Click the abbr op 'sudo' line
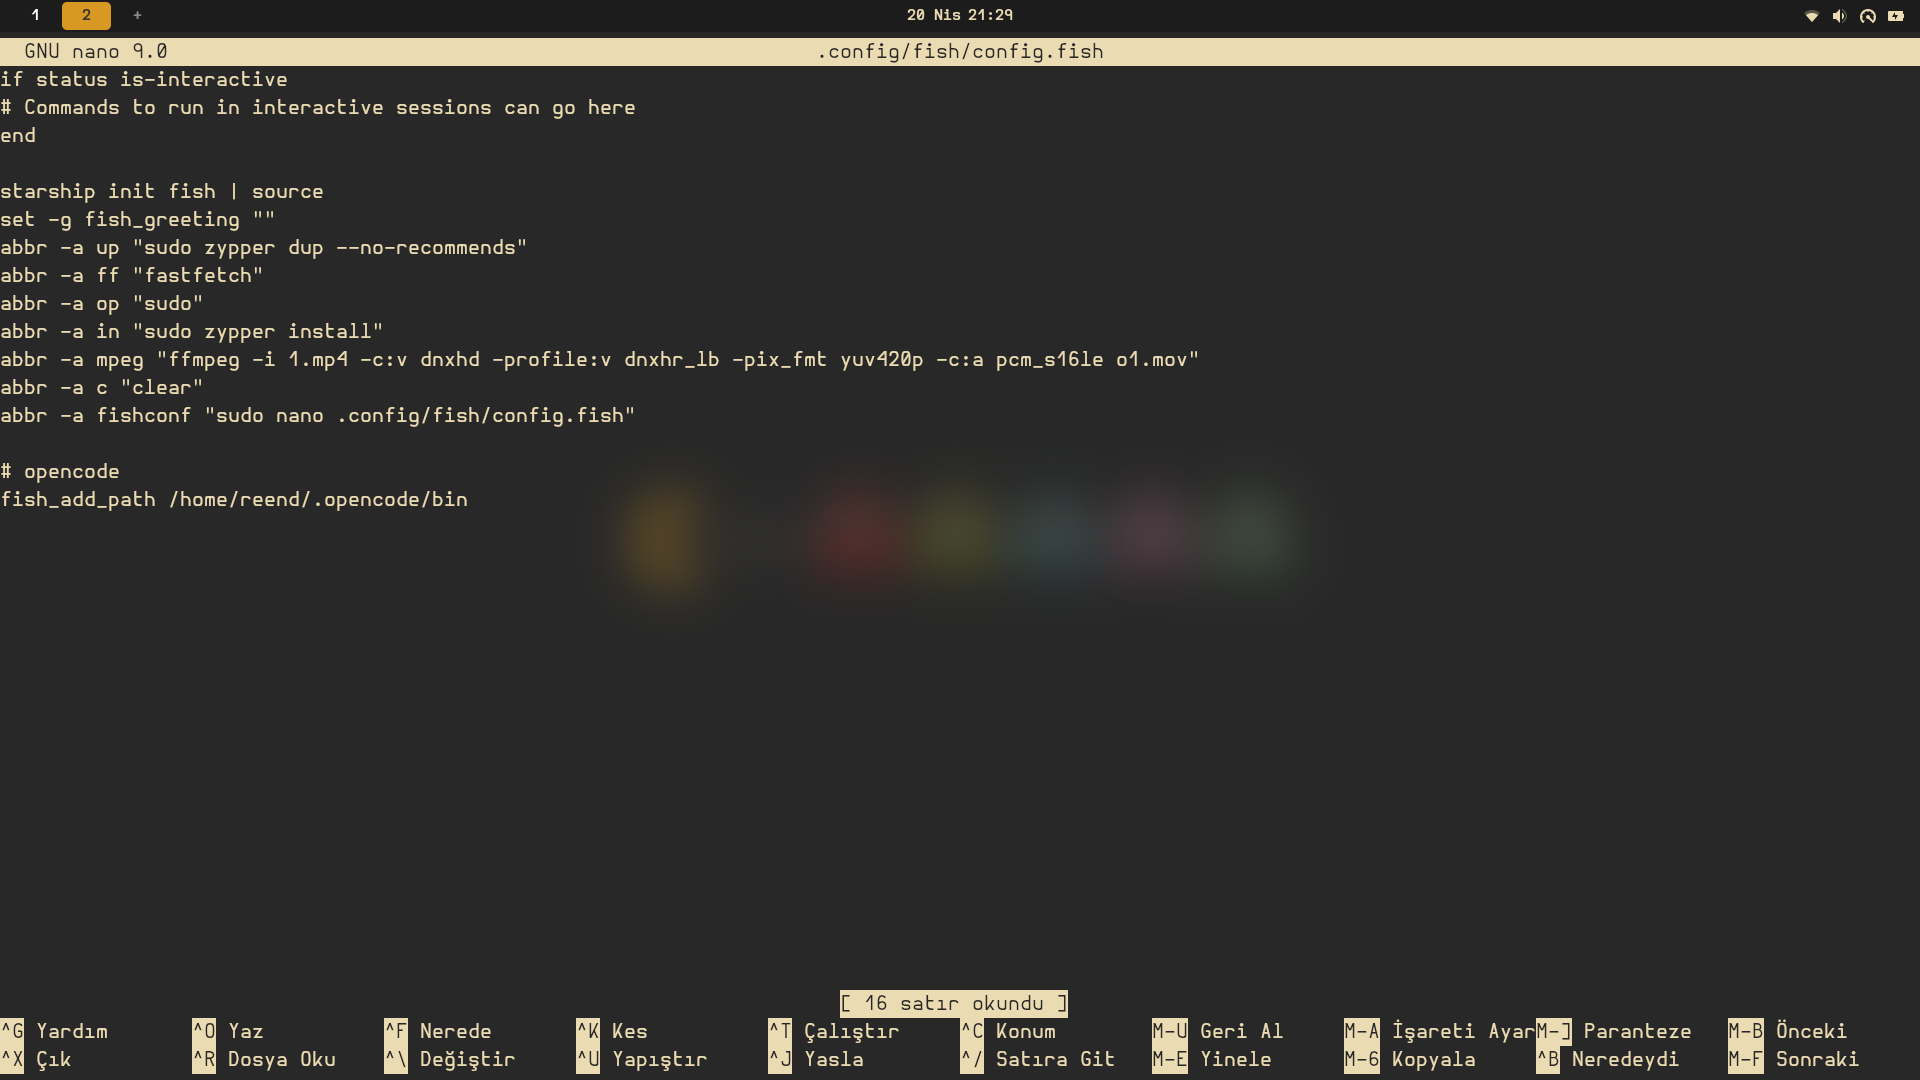Screen dimensions: 1920x1080 coord(102,303)
